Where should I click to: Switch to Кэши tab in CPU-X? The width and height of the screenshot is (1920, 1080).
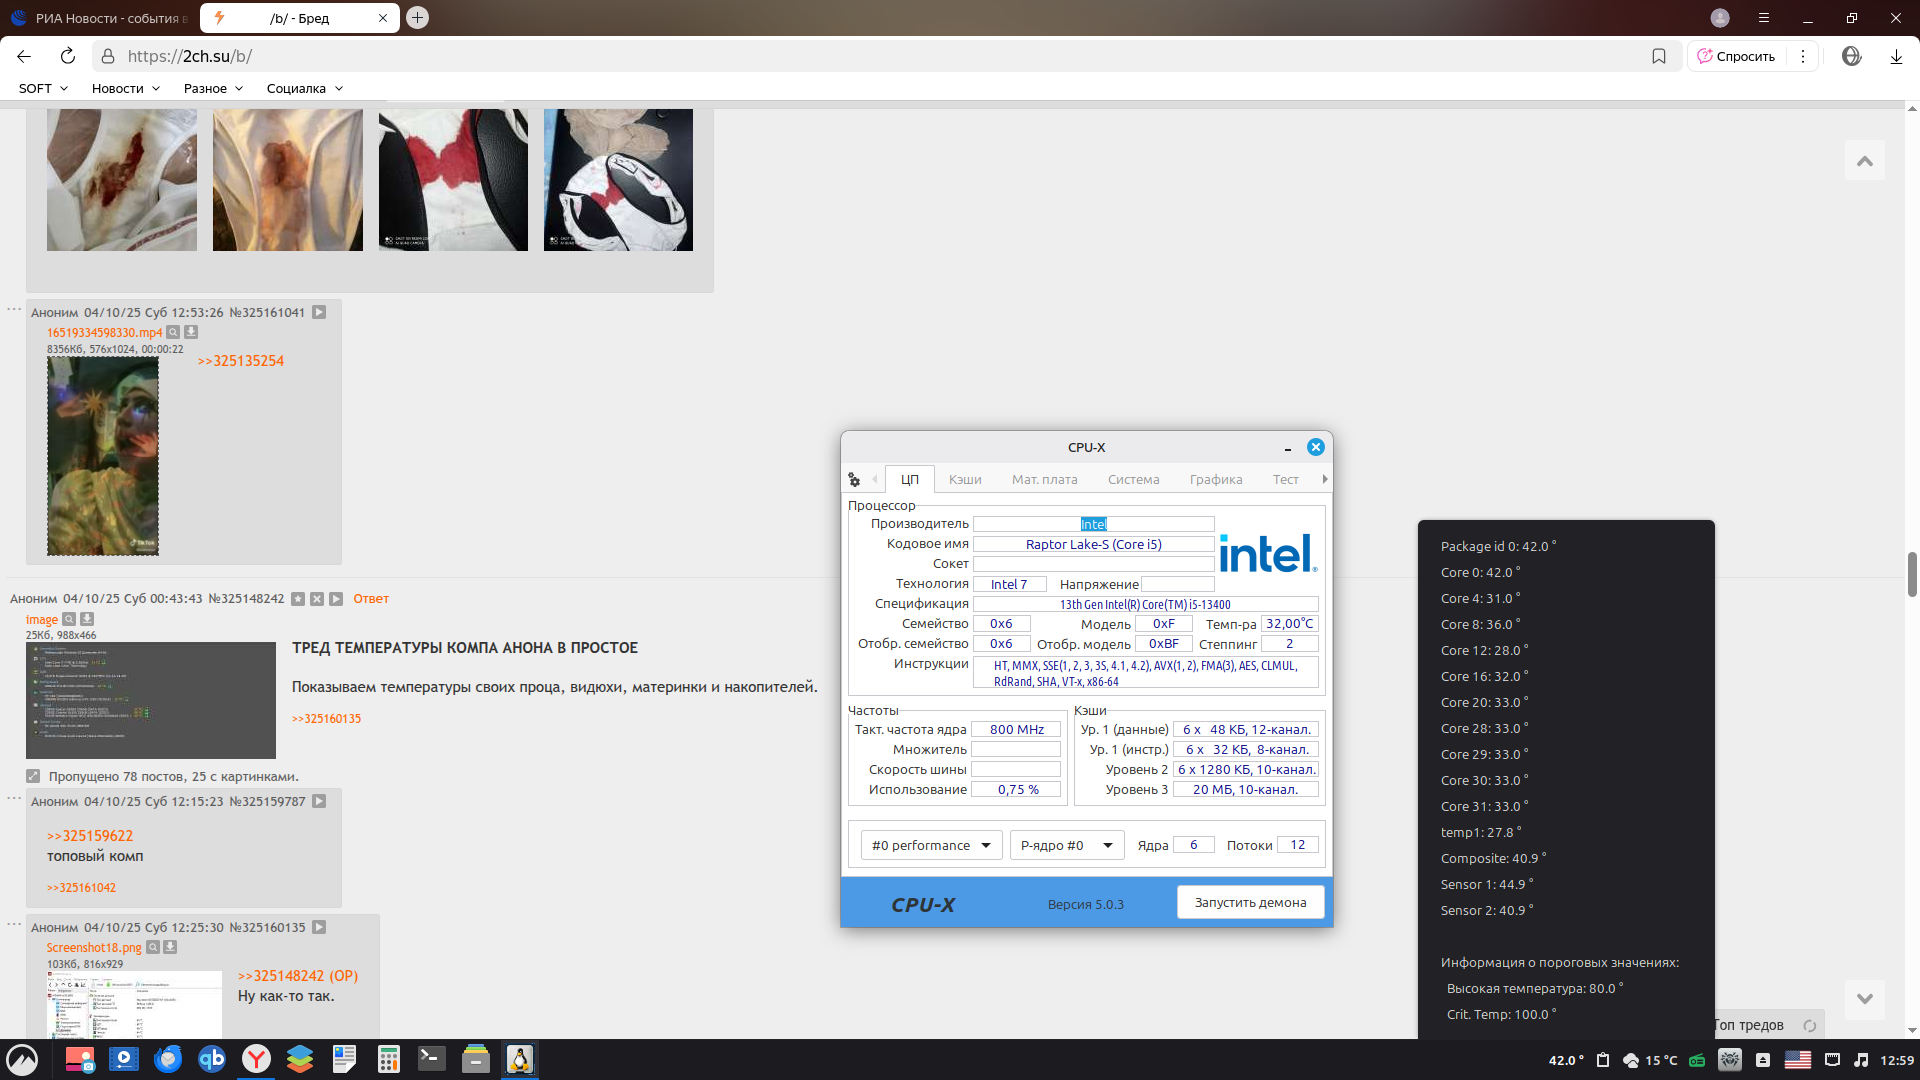[965, 479]
